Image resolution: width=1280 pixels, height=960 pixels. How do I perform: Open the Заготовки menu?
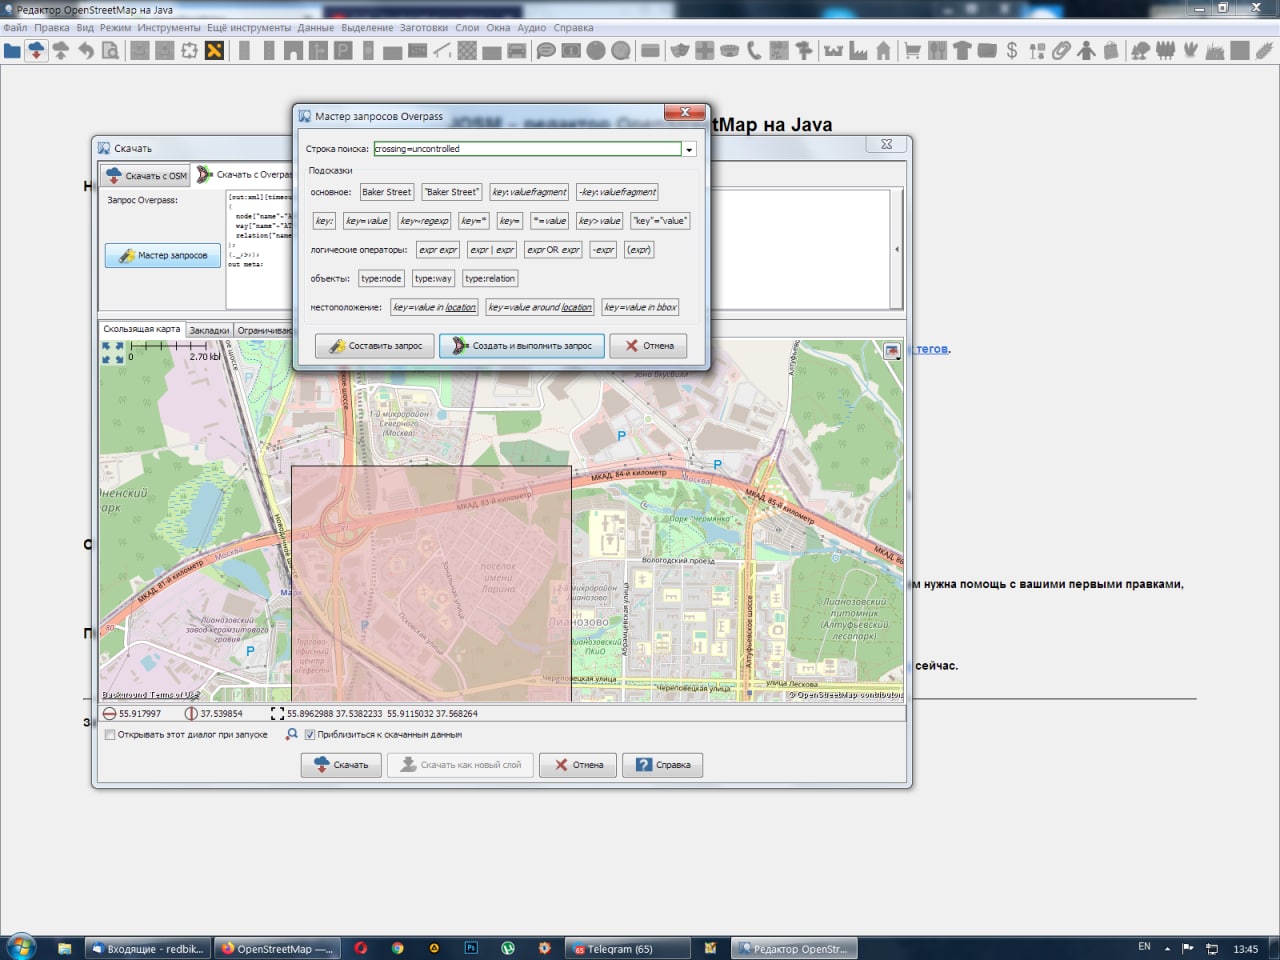coord(424,28)
